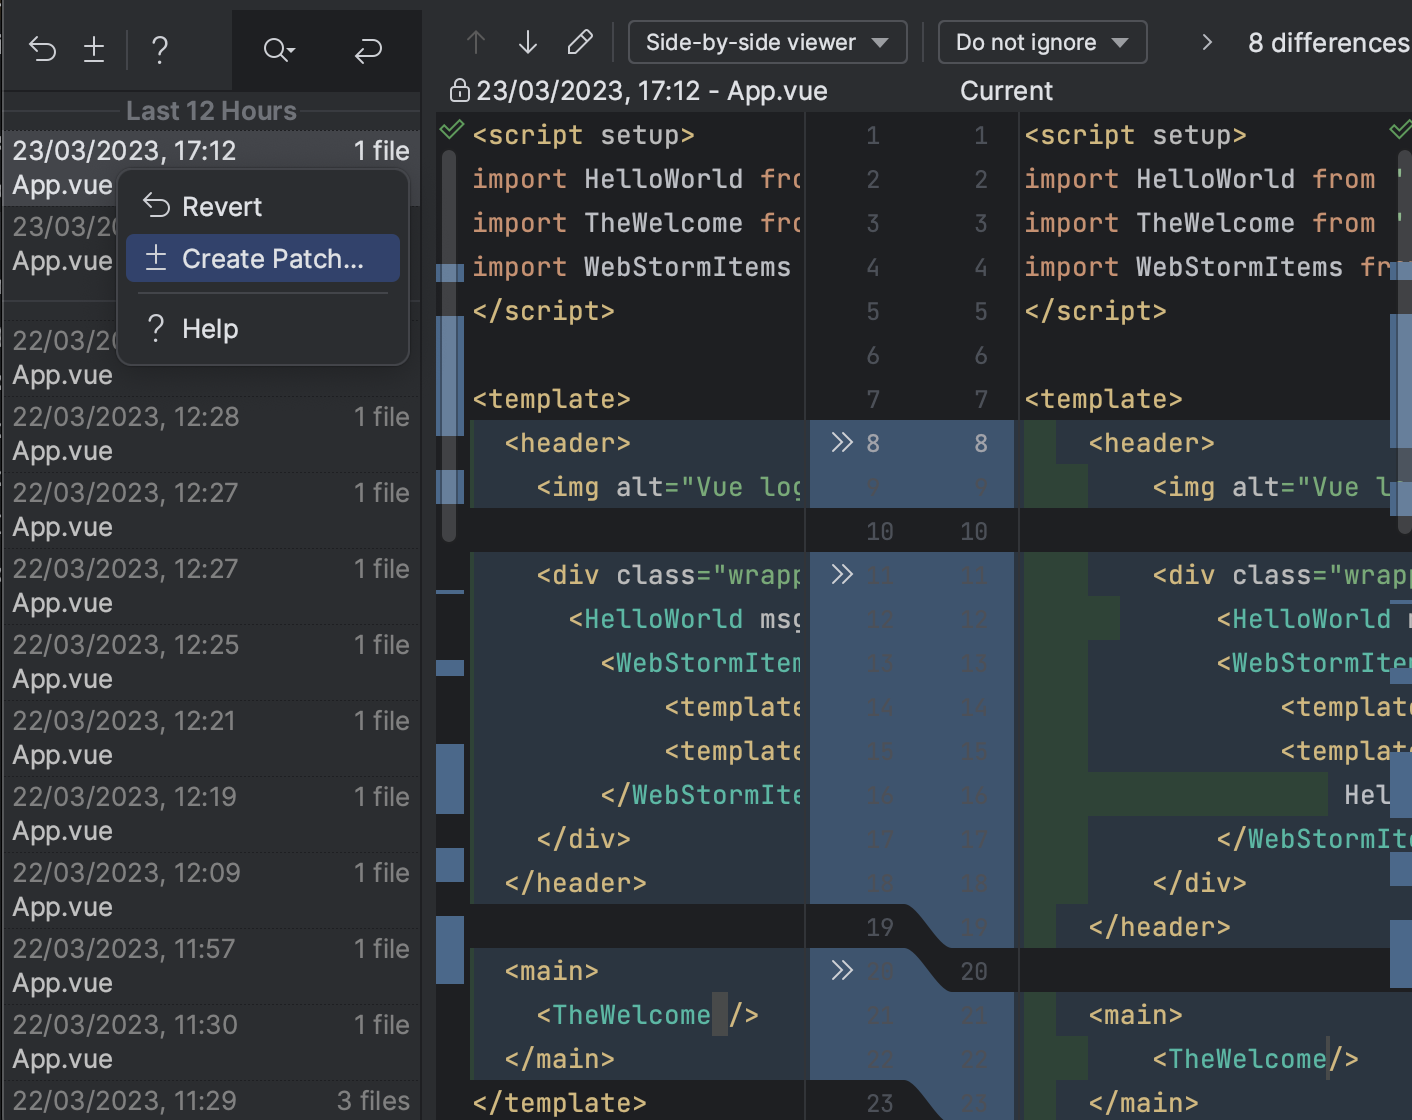Jump to previous difference arrow
This screenshot has width=1412, height=1120.
click(x=476, y=42)
